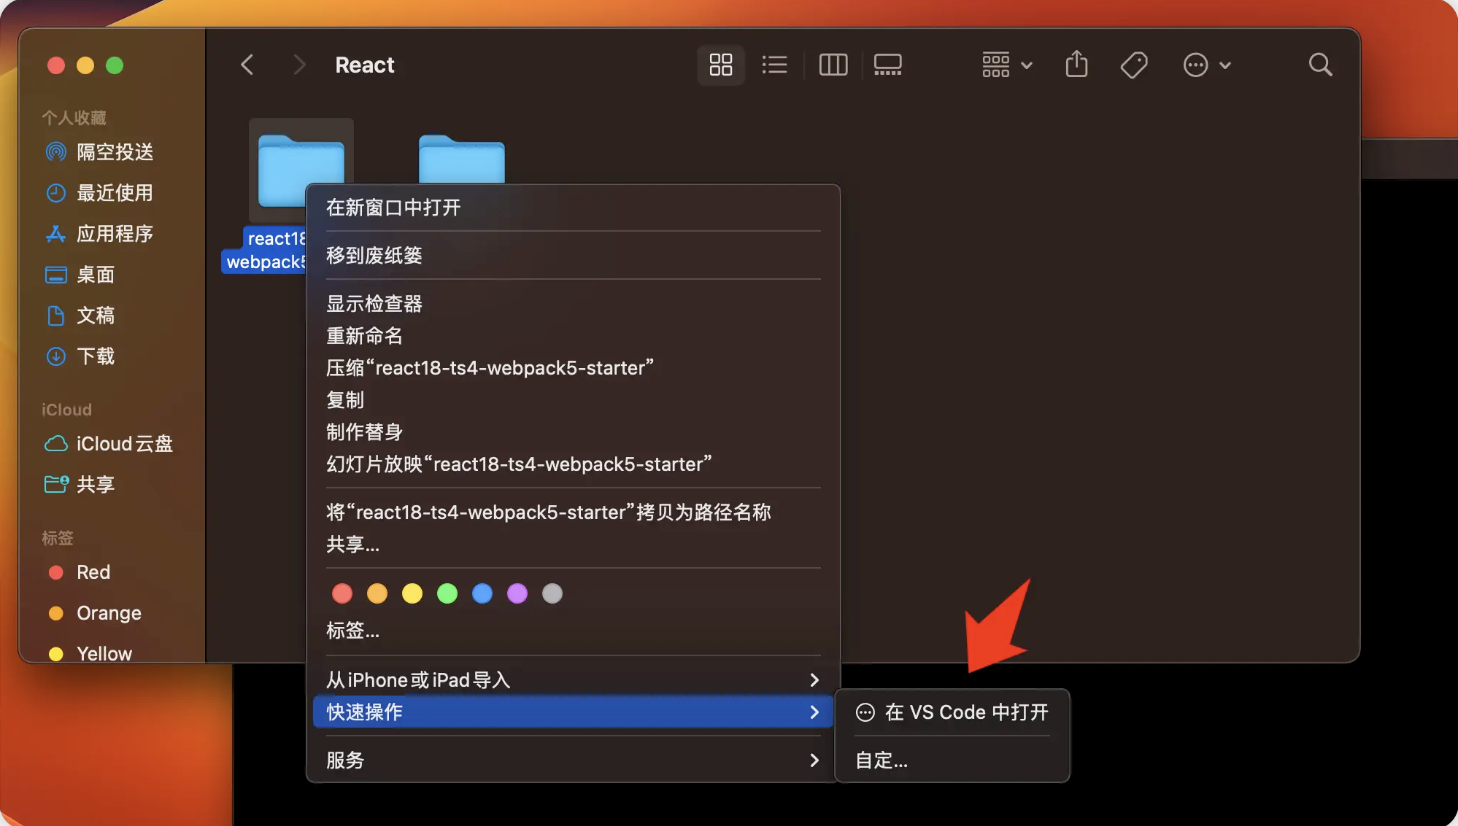The image size is (1458, 826).
Task: Click the tag toolbar icon
Action: click(x=1134, y=65)
